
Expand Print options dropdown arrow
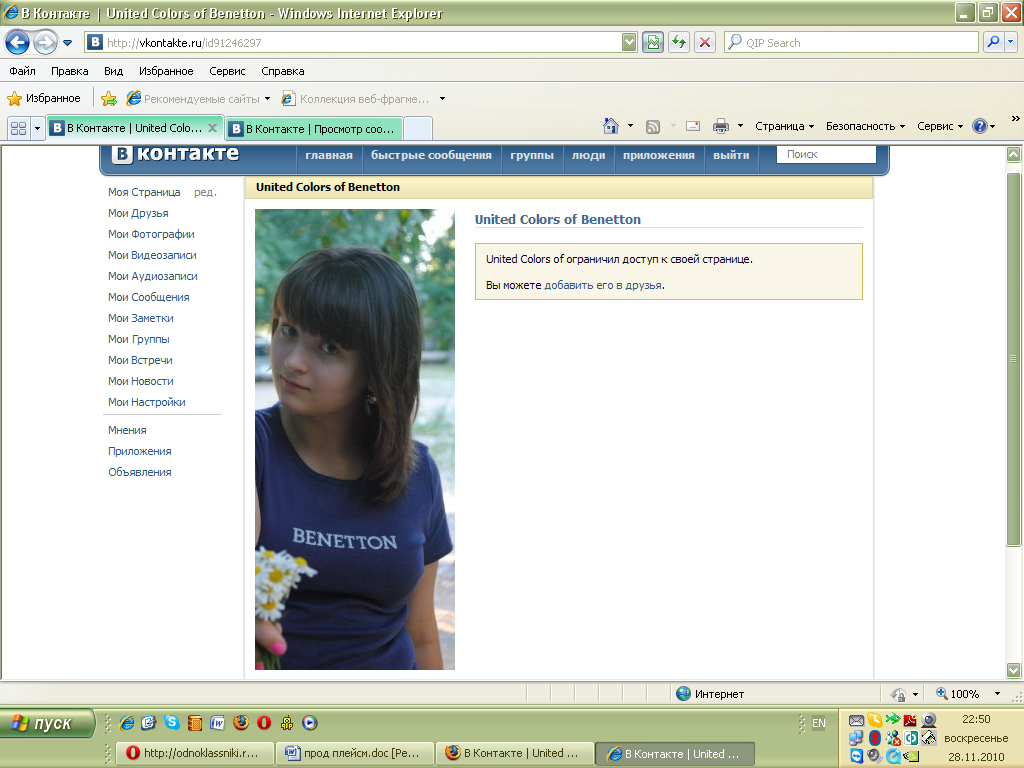click(740, 126)
